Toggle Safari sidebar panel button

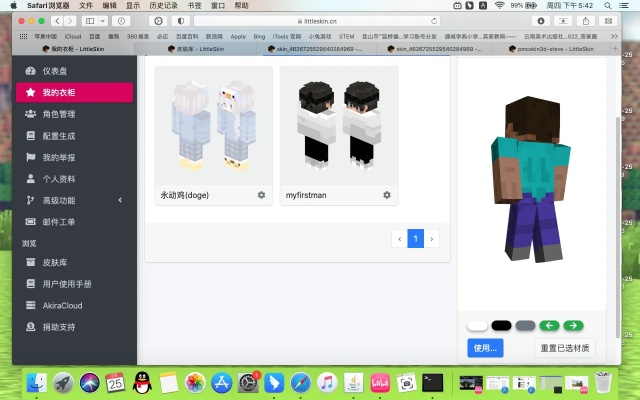(x=90, y=21)
